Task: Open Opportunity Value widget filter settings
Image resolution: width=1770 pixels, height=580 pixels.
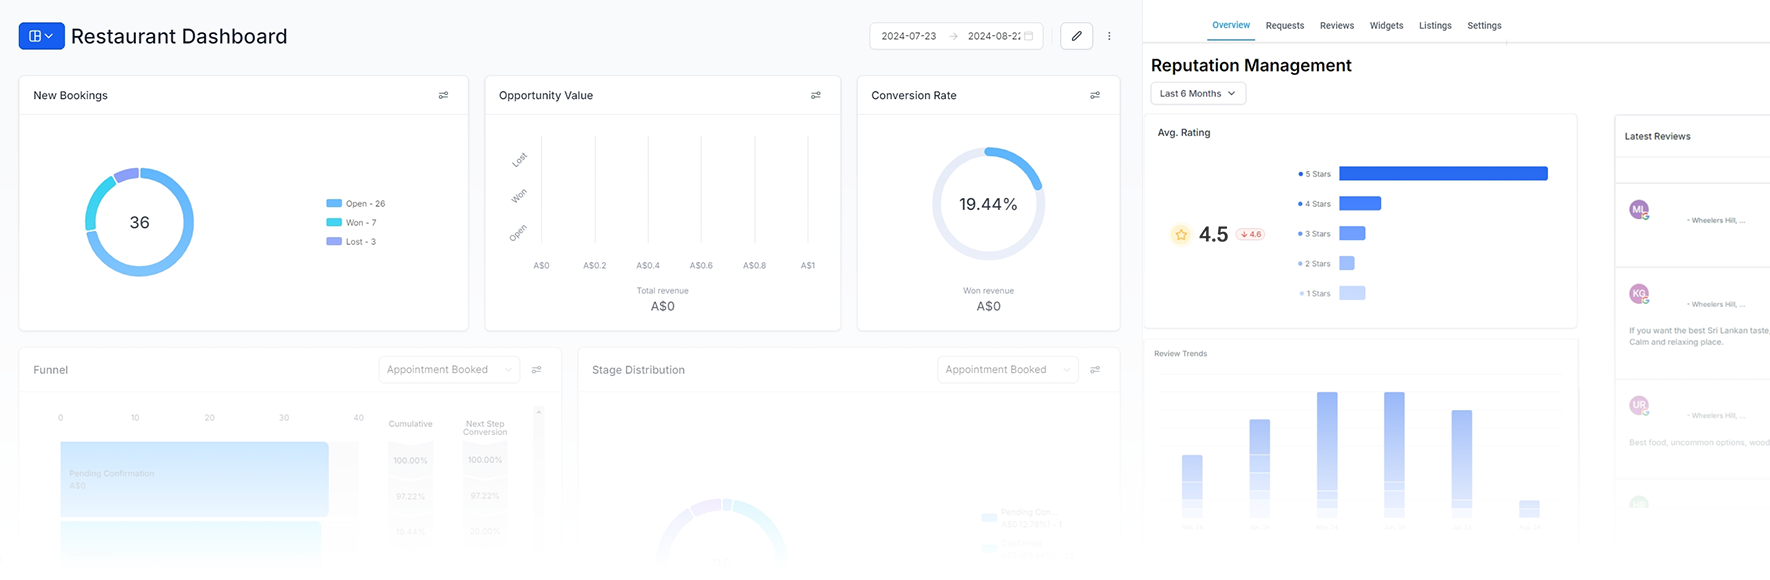Action: (x=816, y=96)
